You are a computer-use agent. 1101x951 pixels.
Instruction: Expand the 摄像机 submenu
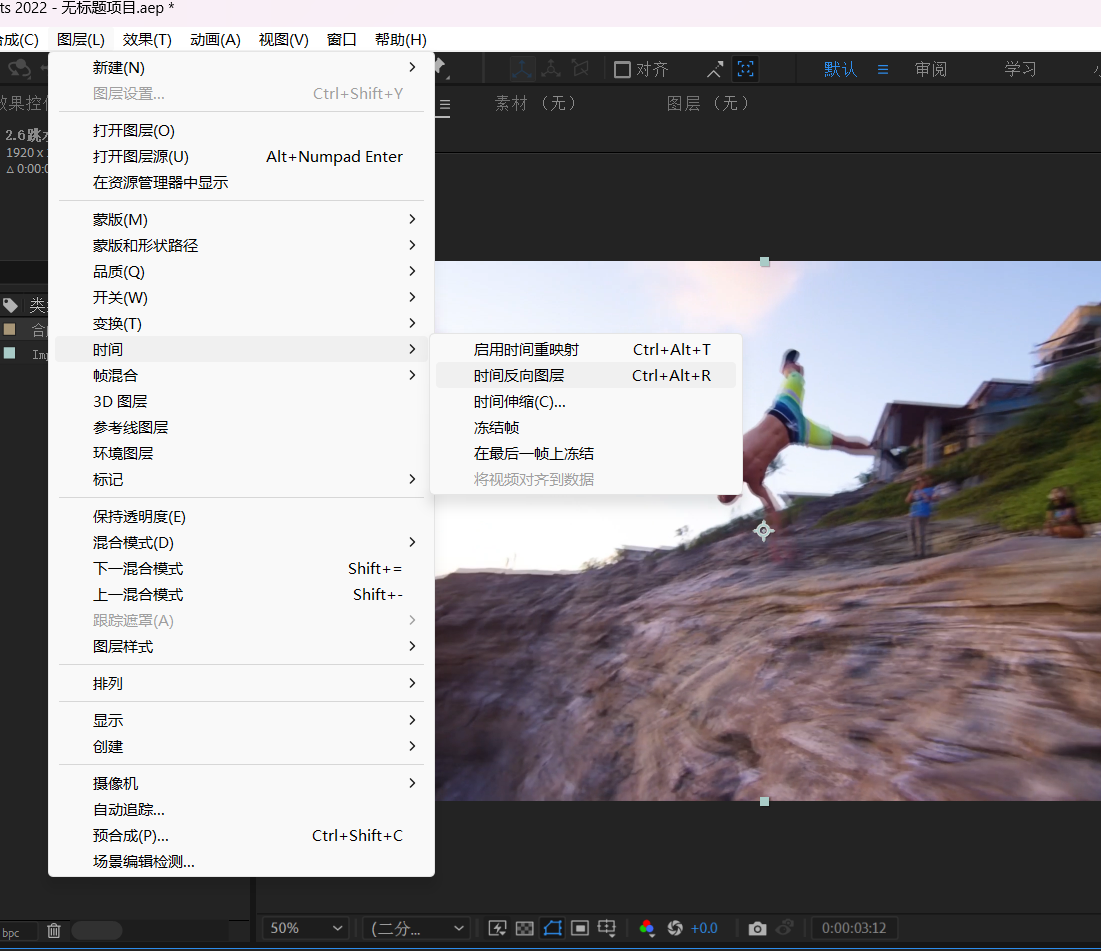241,783
